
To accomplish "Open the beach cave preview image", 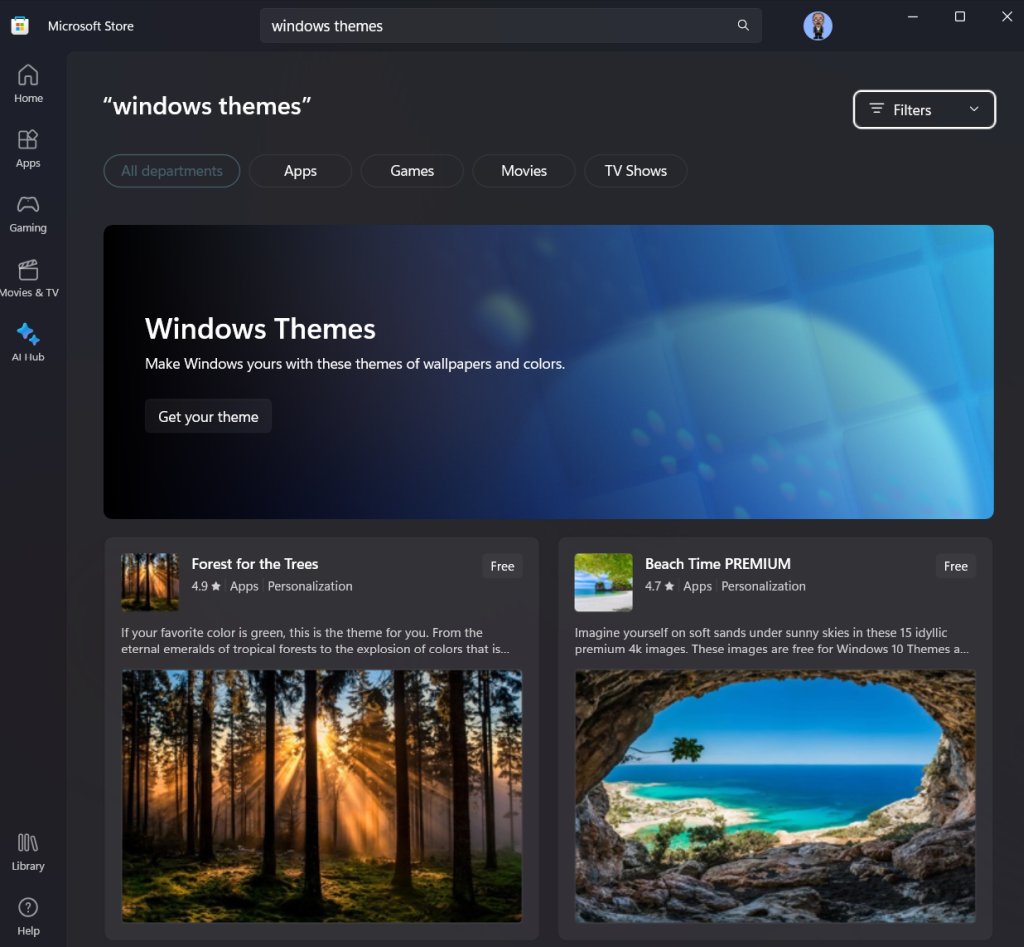I will [x=775, y=796].
